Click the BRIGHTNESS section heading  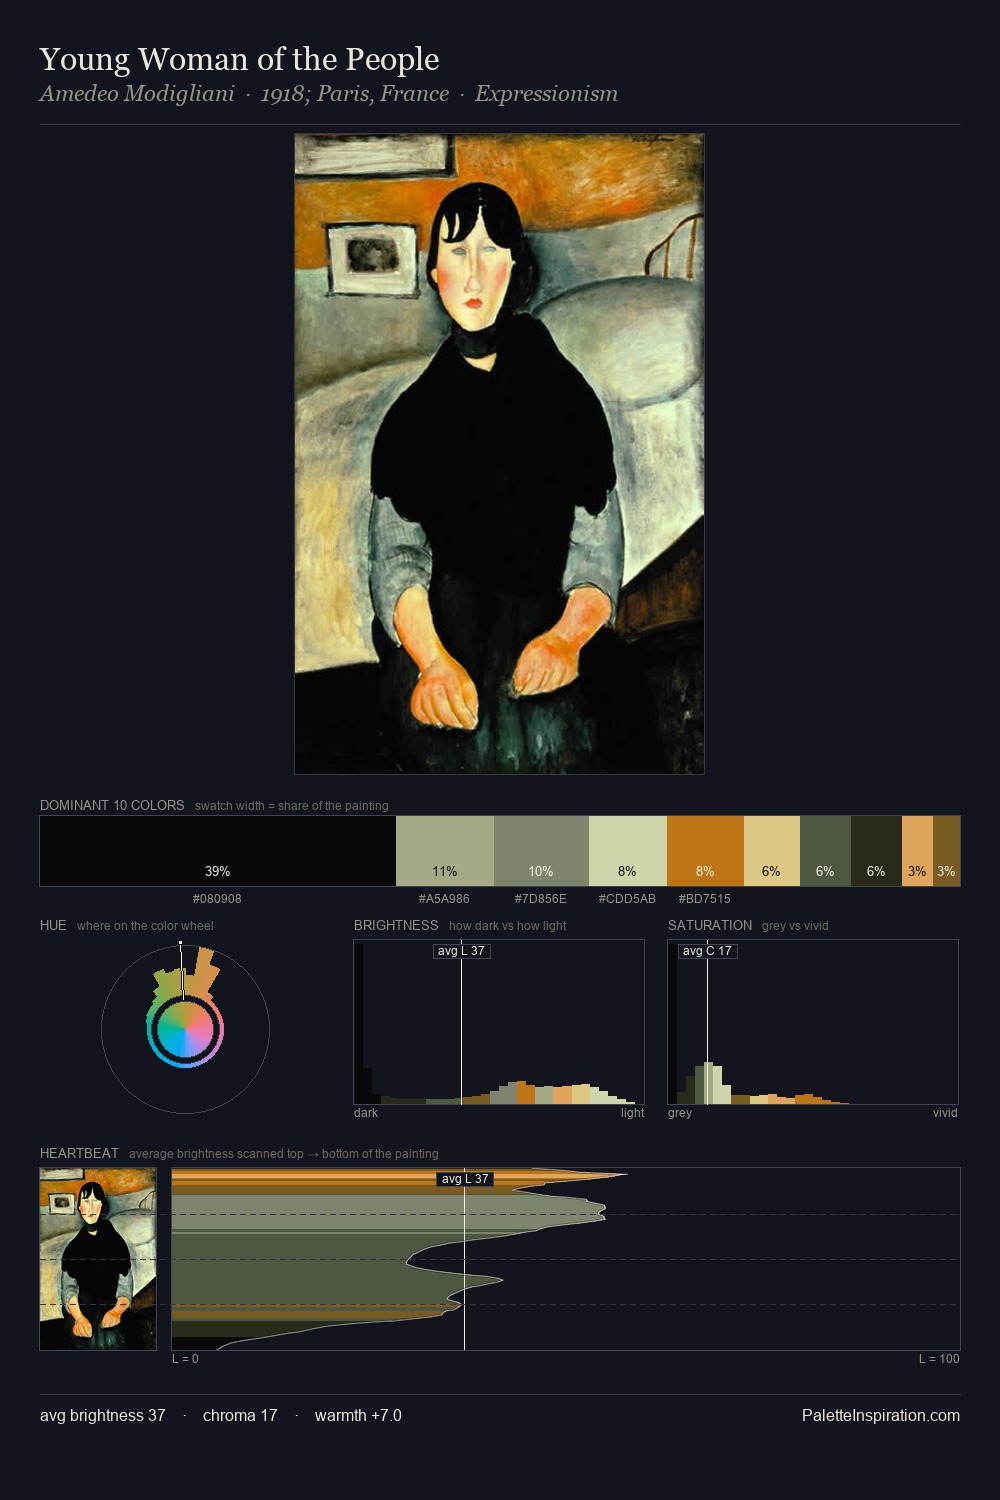(396, 925)
